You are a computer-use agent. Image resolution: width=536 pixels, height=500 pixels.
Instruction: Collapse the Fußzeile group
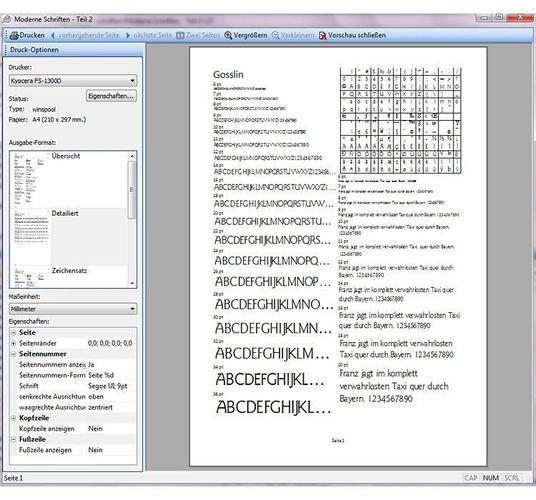click(x=13, y=440)
